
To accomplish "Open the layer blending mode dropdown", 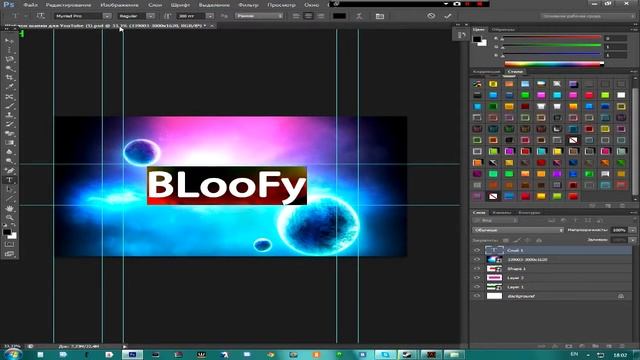I will pos(518,230).
